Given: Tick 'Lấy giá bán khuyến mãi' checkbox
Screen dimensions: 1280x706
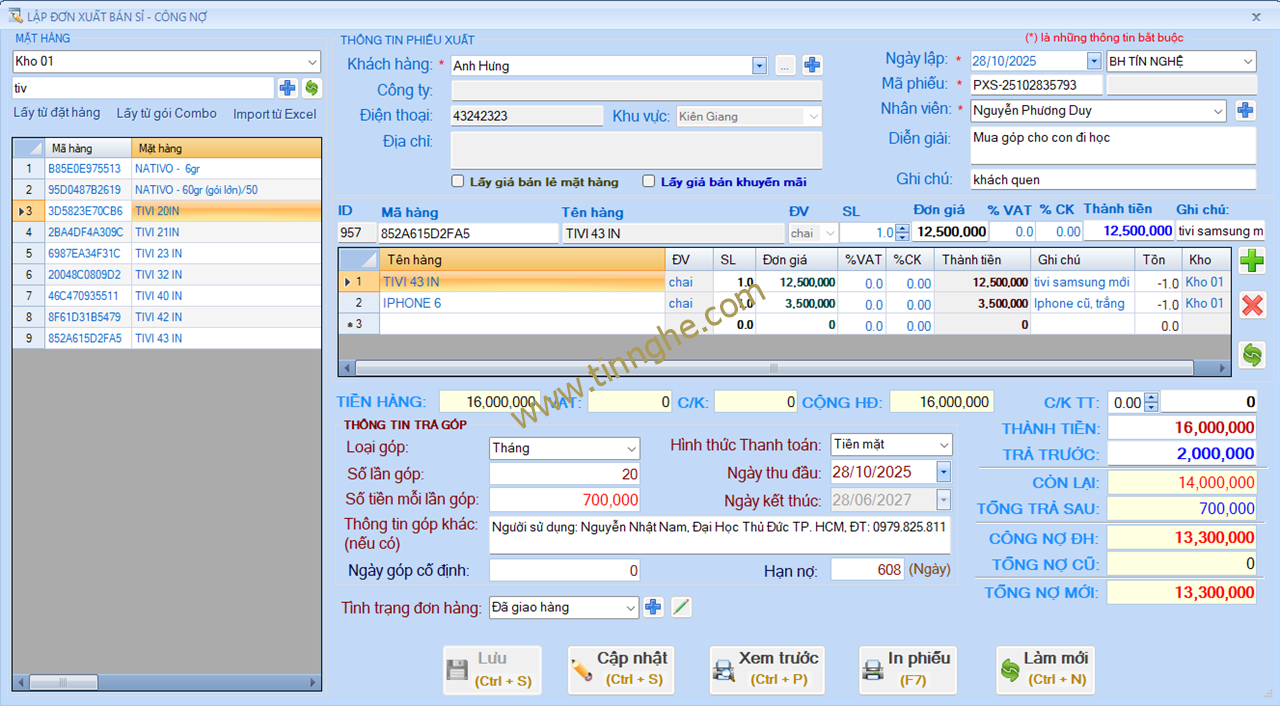Looking at the screenshot, I should point(649,182).
